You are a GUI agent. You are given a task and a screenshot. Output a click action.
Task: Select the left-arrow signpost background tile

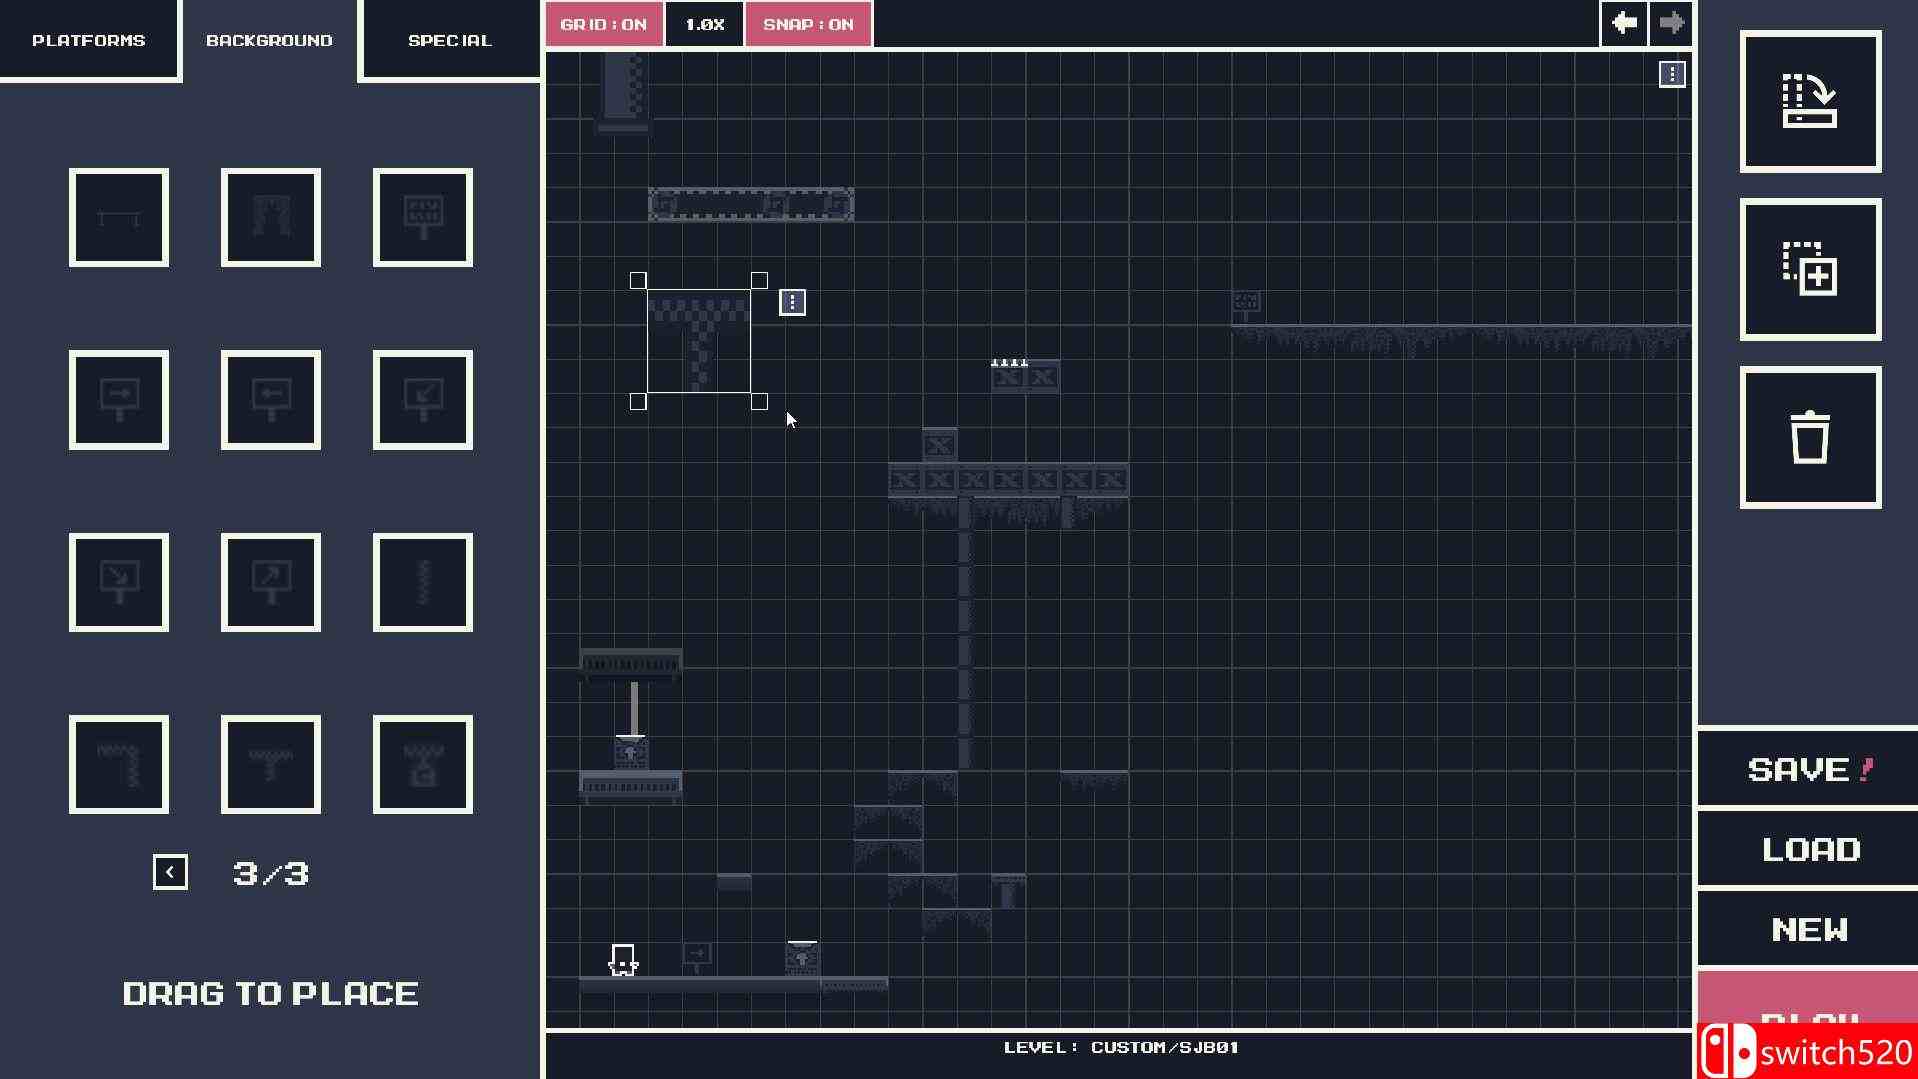click(x=271, y=400)
